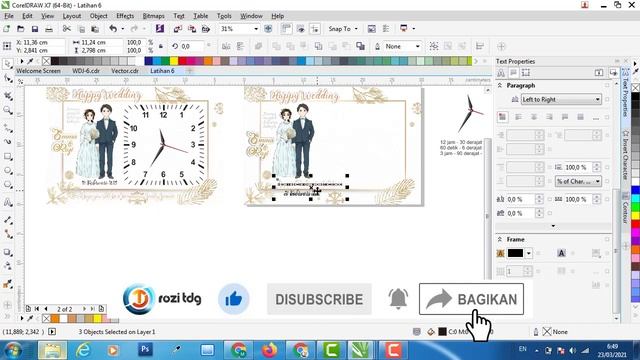This screenshot has height=360, width=640.
Task: Click the Frame tab icon in Text Properties
Action: point(526,73)
